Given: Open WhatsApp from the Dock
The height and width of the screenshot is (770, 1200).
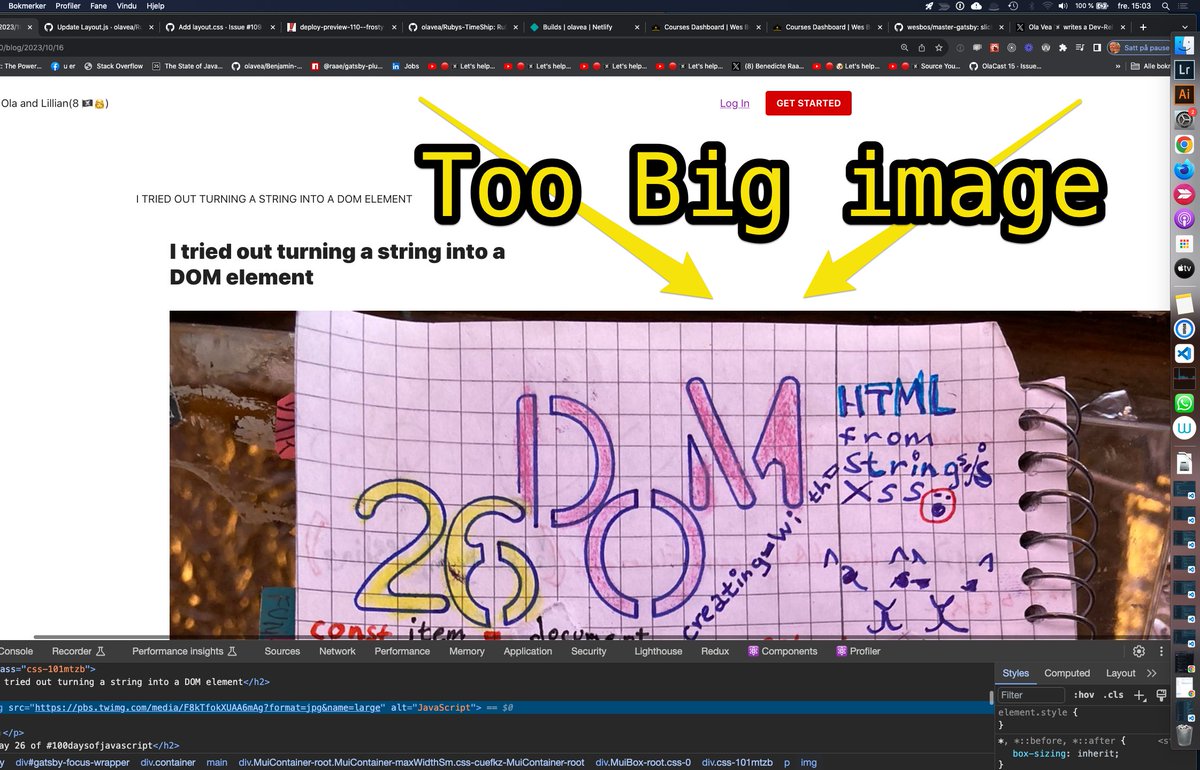Looking at the screenshot, I should pyautogui.click(x=1184, y=402).
